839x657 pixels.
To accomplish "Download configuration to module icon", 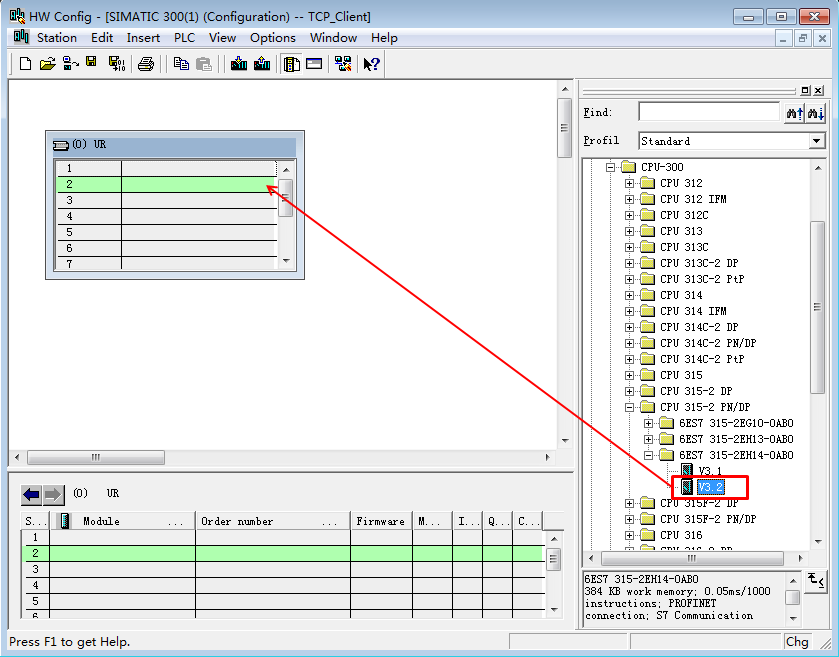I will [239, 64].
